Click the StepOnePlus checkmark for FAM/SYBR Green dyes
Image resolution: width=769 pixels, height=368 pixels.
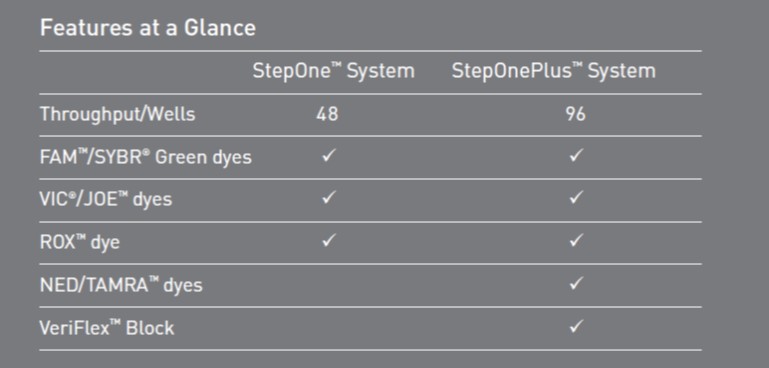click(576, 157)
